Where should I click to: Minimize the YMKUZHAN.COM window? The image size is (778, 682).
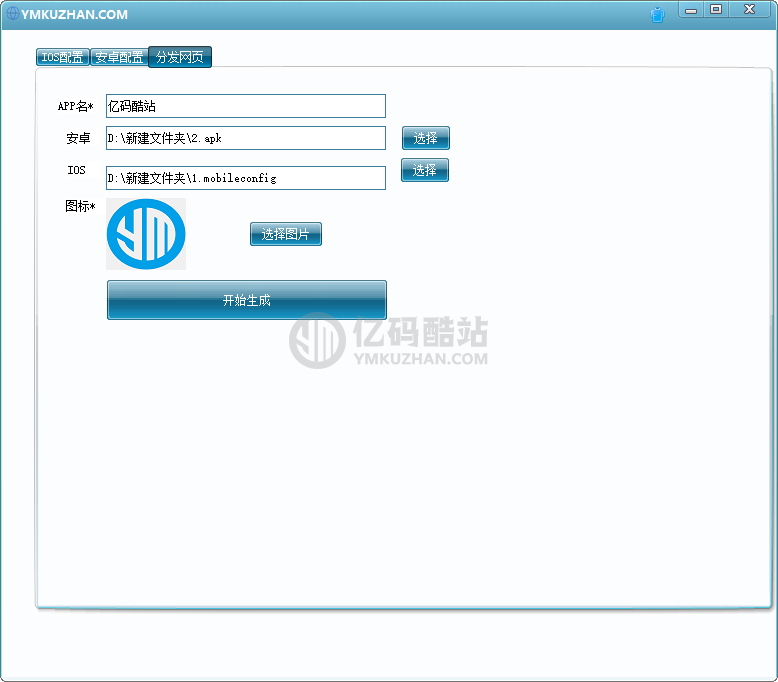click(x=691, y=10)
